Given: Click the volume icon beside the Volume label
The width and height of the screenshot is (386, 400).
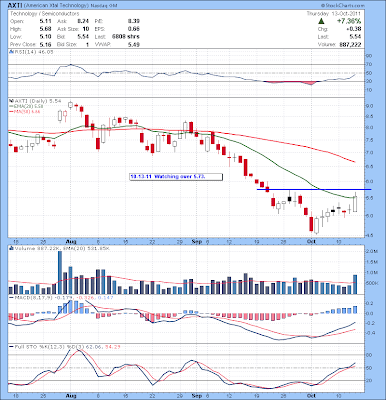Looking at the screenshot, I should [11, 248].
